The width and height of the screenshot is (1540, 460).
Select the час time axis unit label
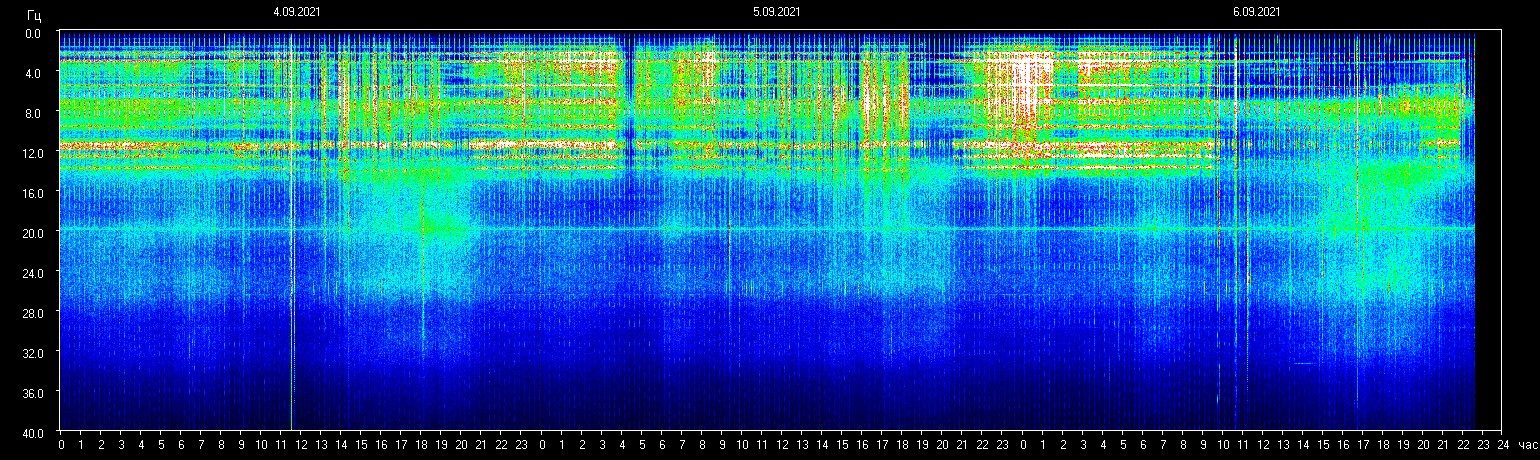click(1527, 444)
